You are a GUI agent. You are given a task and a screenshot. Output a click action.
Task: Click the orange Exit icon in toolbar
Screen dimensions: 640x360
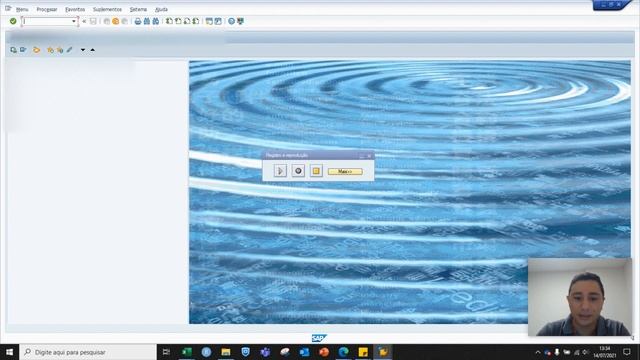[116, 21]
